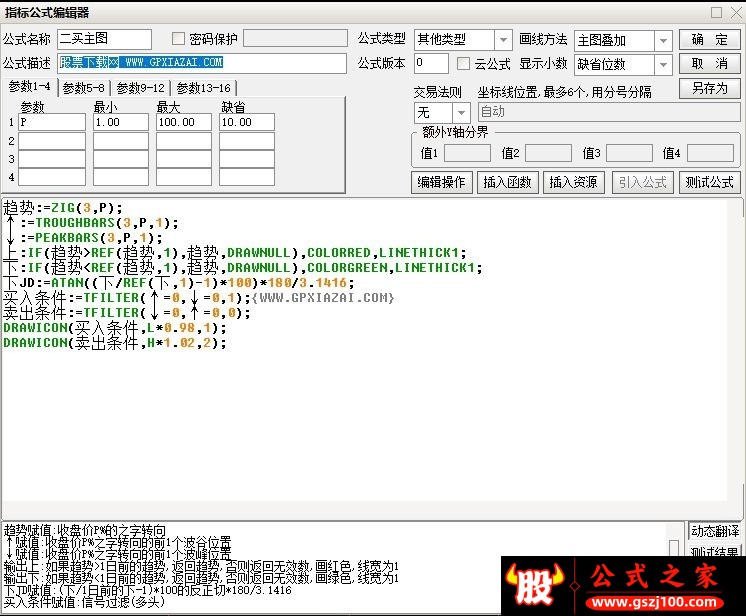This screenshot has height=616, width=746.
Task: Open the 参数9-12 tab
Action: coord(140,88)
